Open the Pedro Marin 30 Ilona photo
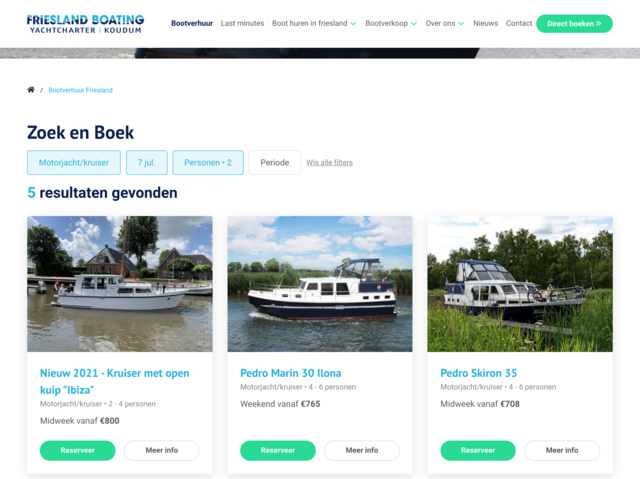This screenshot has height=479, width=640. point(320,284)
